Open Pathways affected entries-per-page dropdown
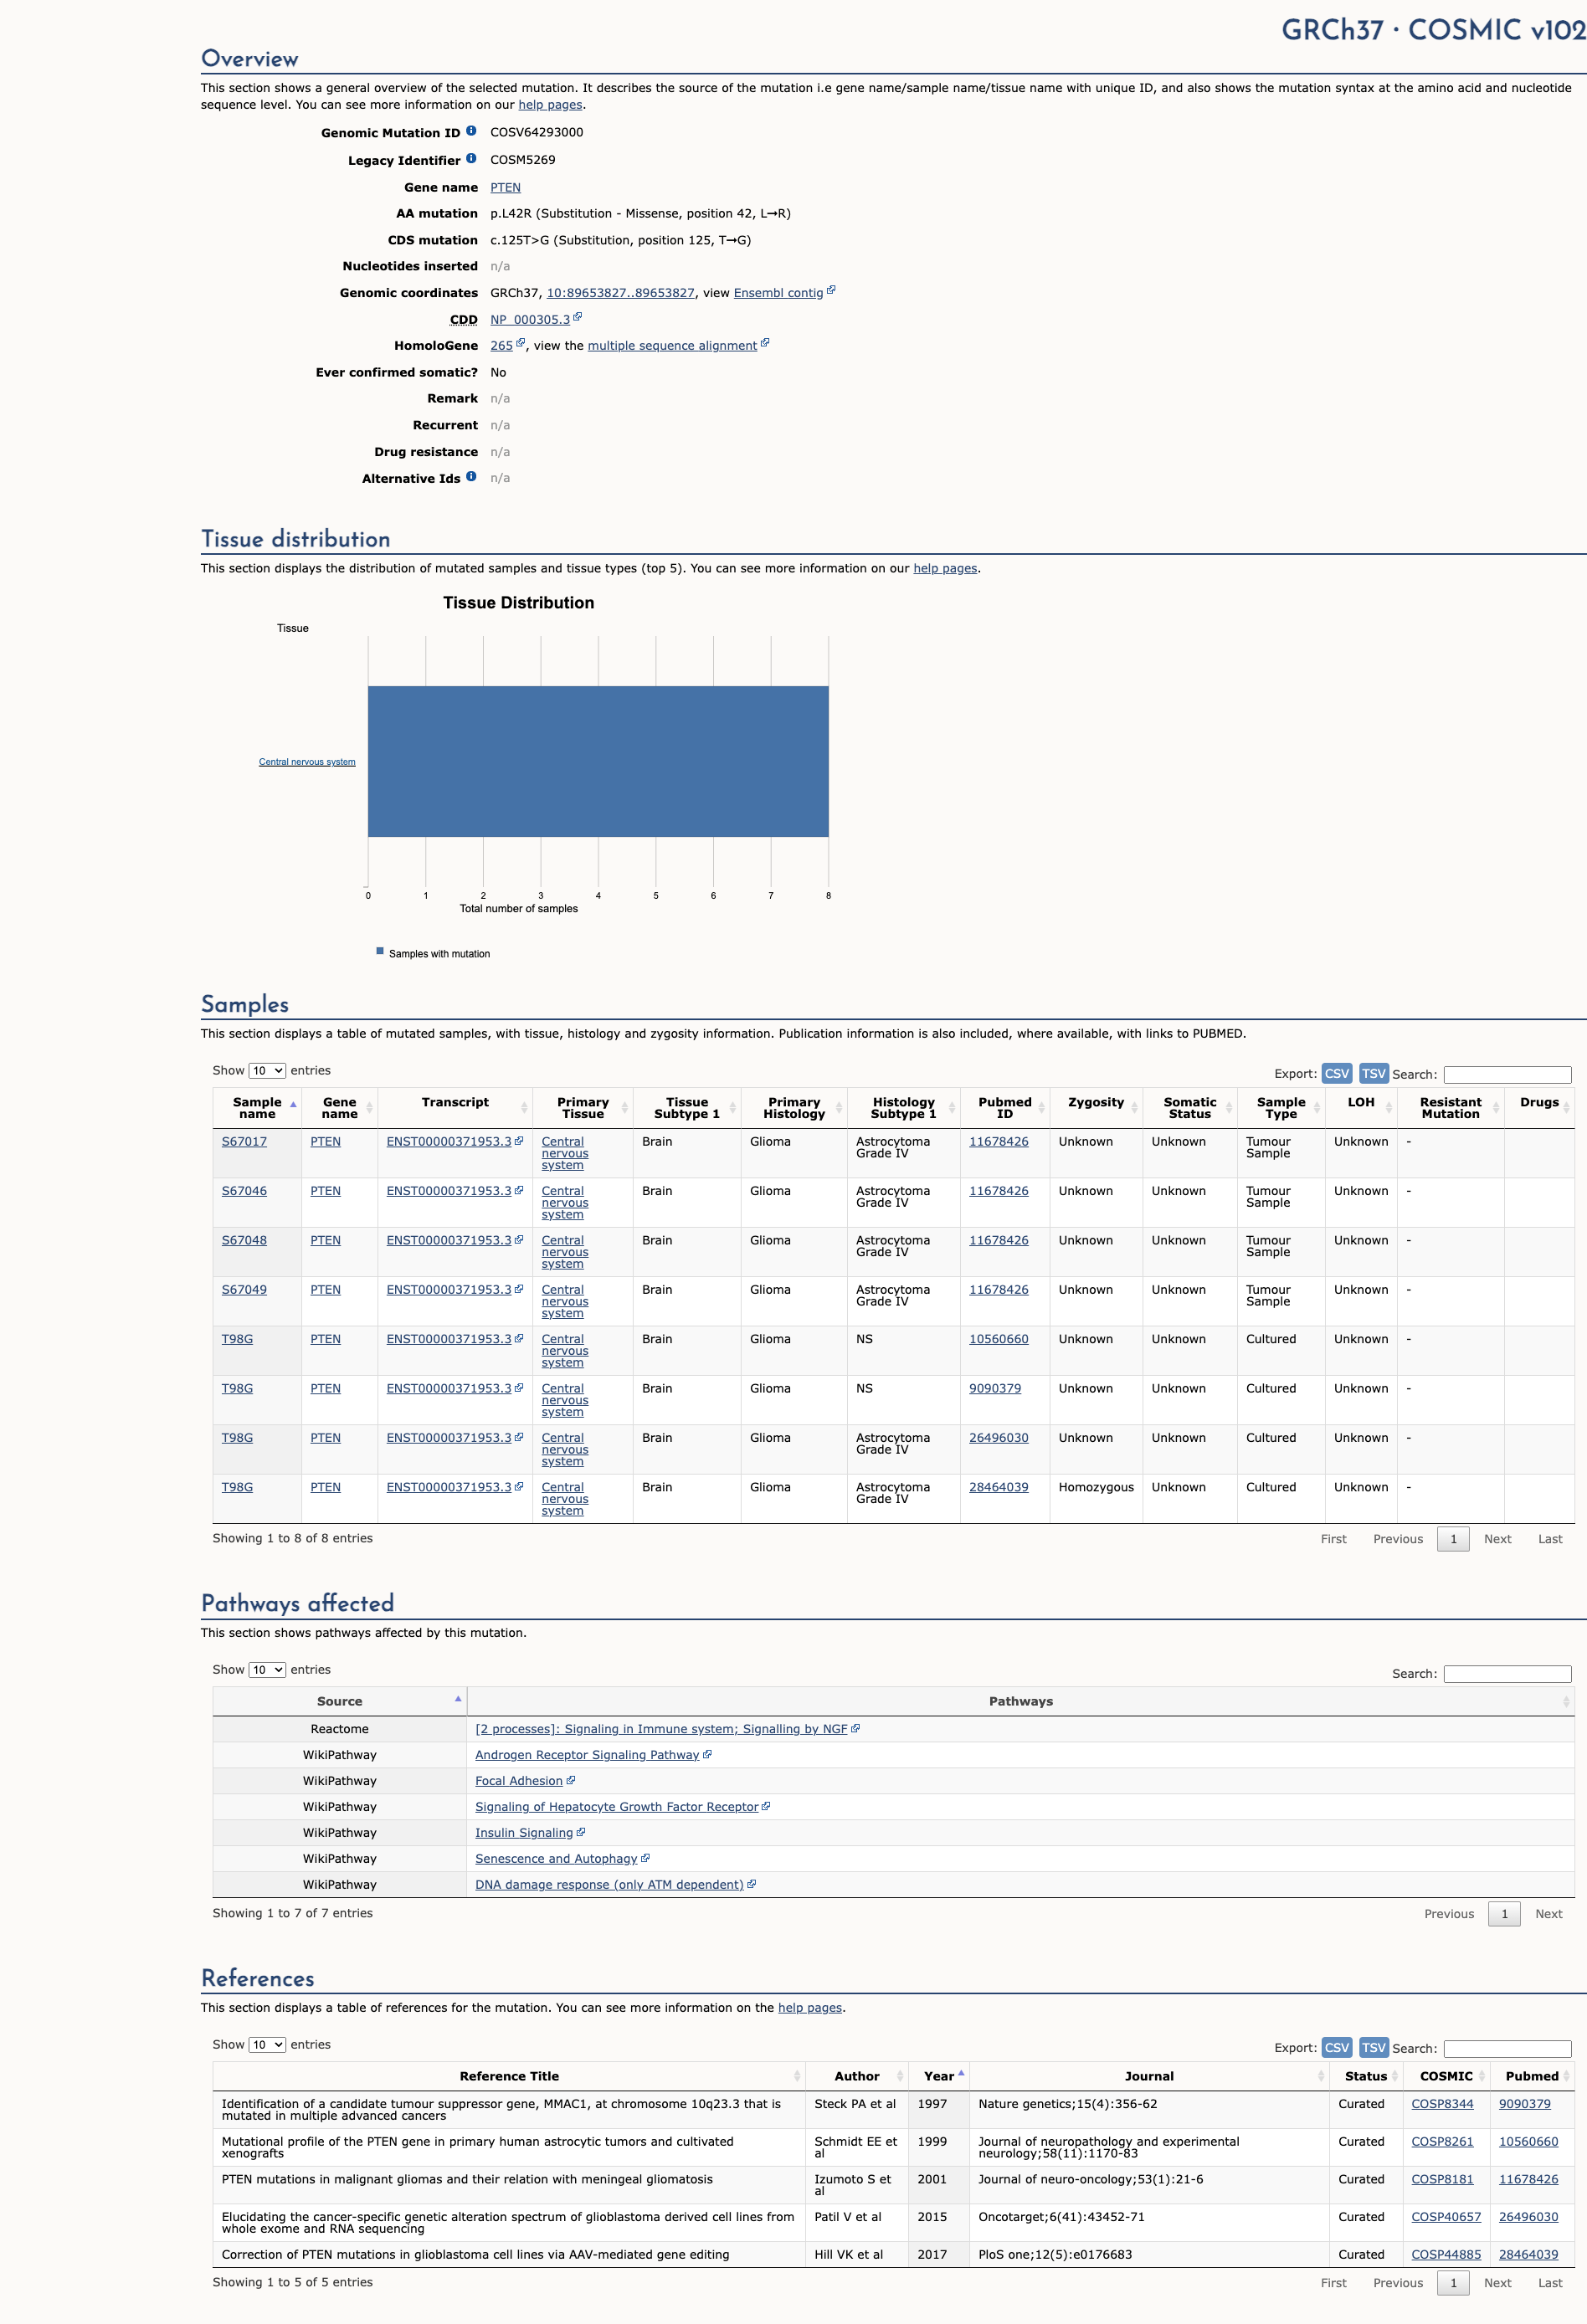Viewport: 1587px width, 2324px height. (267, 1669)
